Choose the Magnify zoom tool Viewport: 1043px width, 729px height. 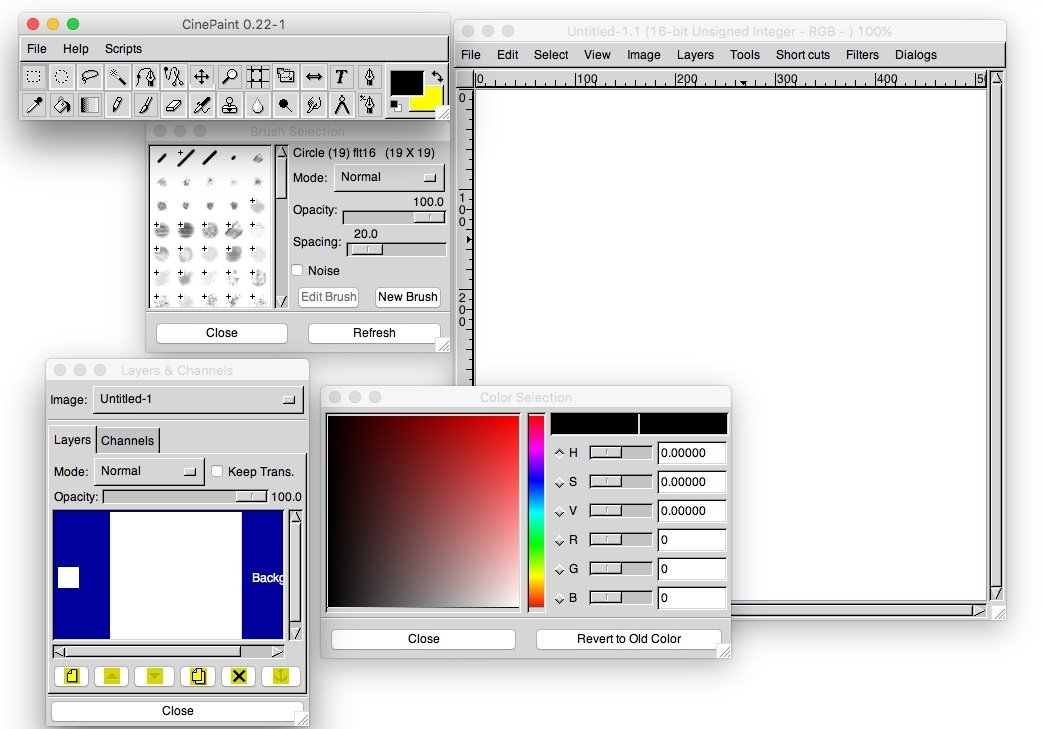point(229,77)
